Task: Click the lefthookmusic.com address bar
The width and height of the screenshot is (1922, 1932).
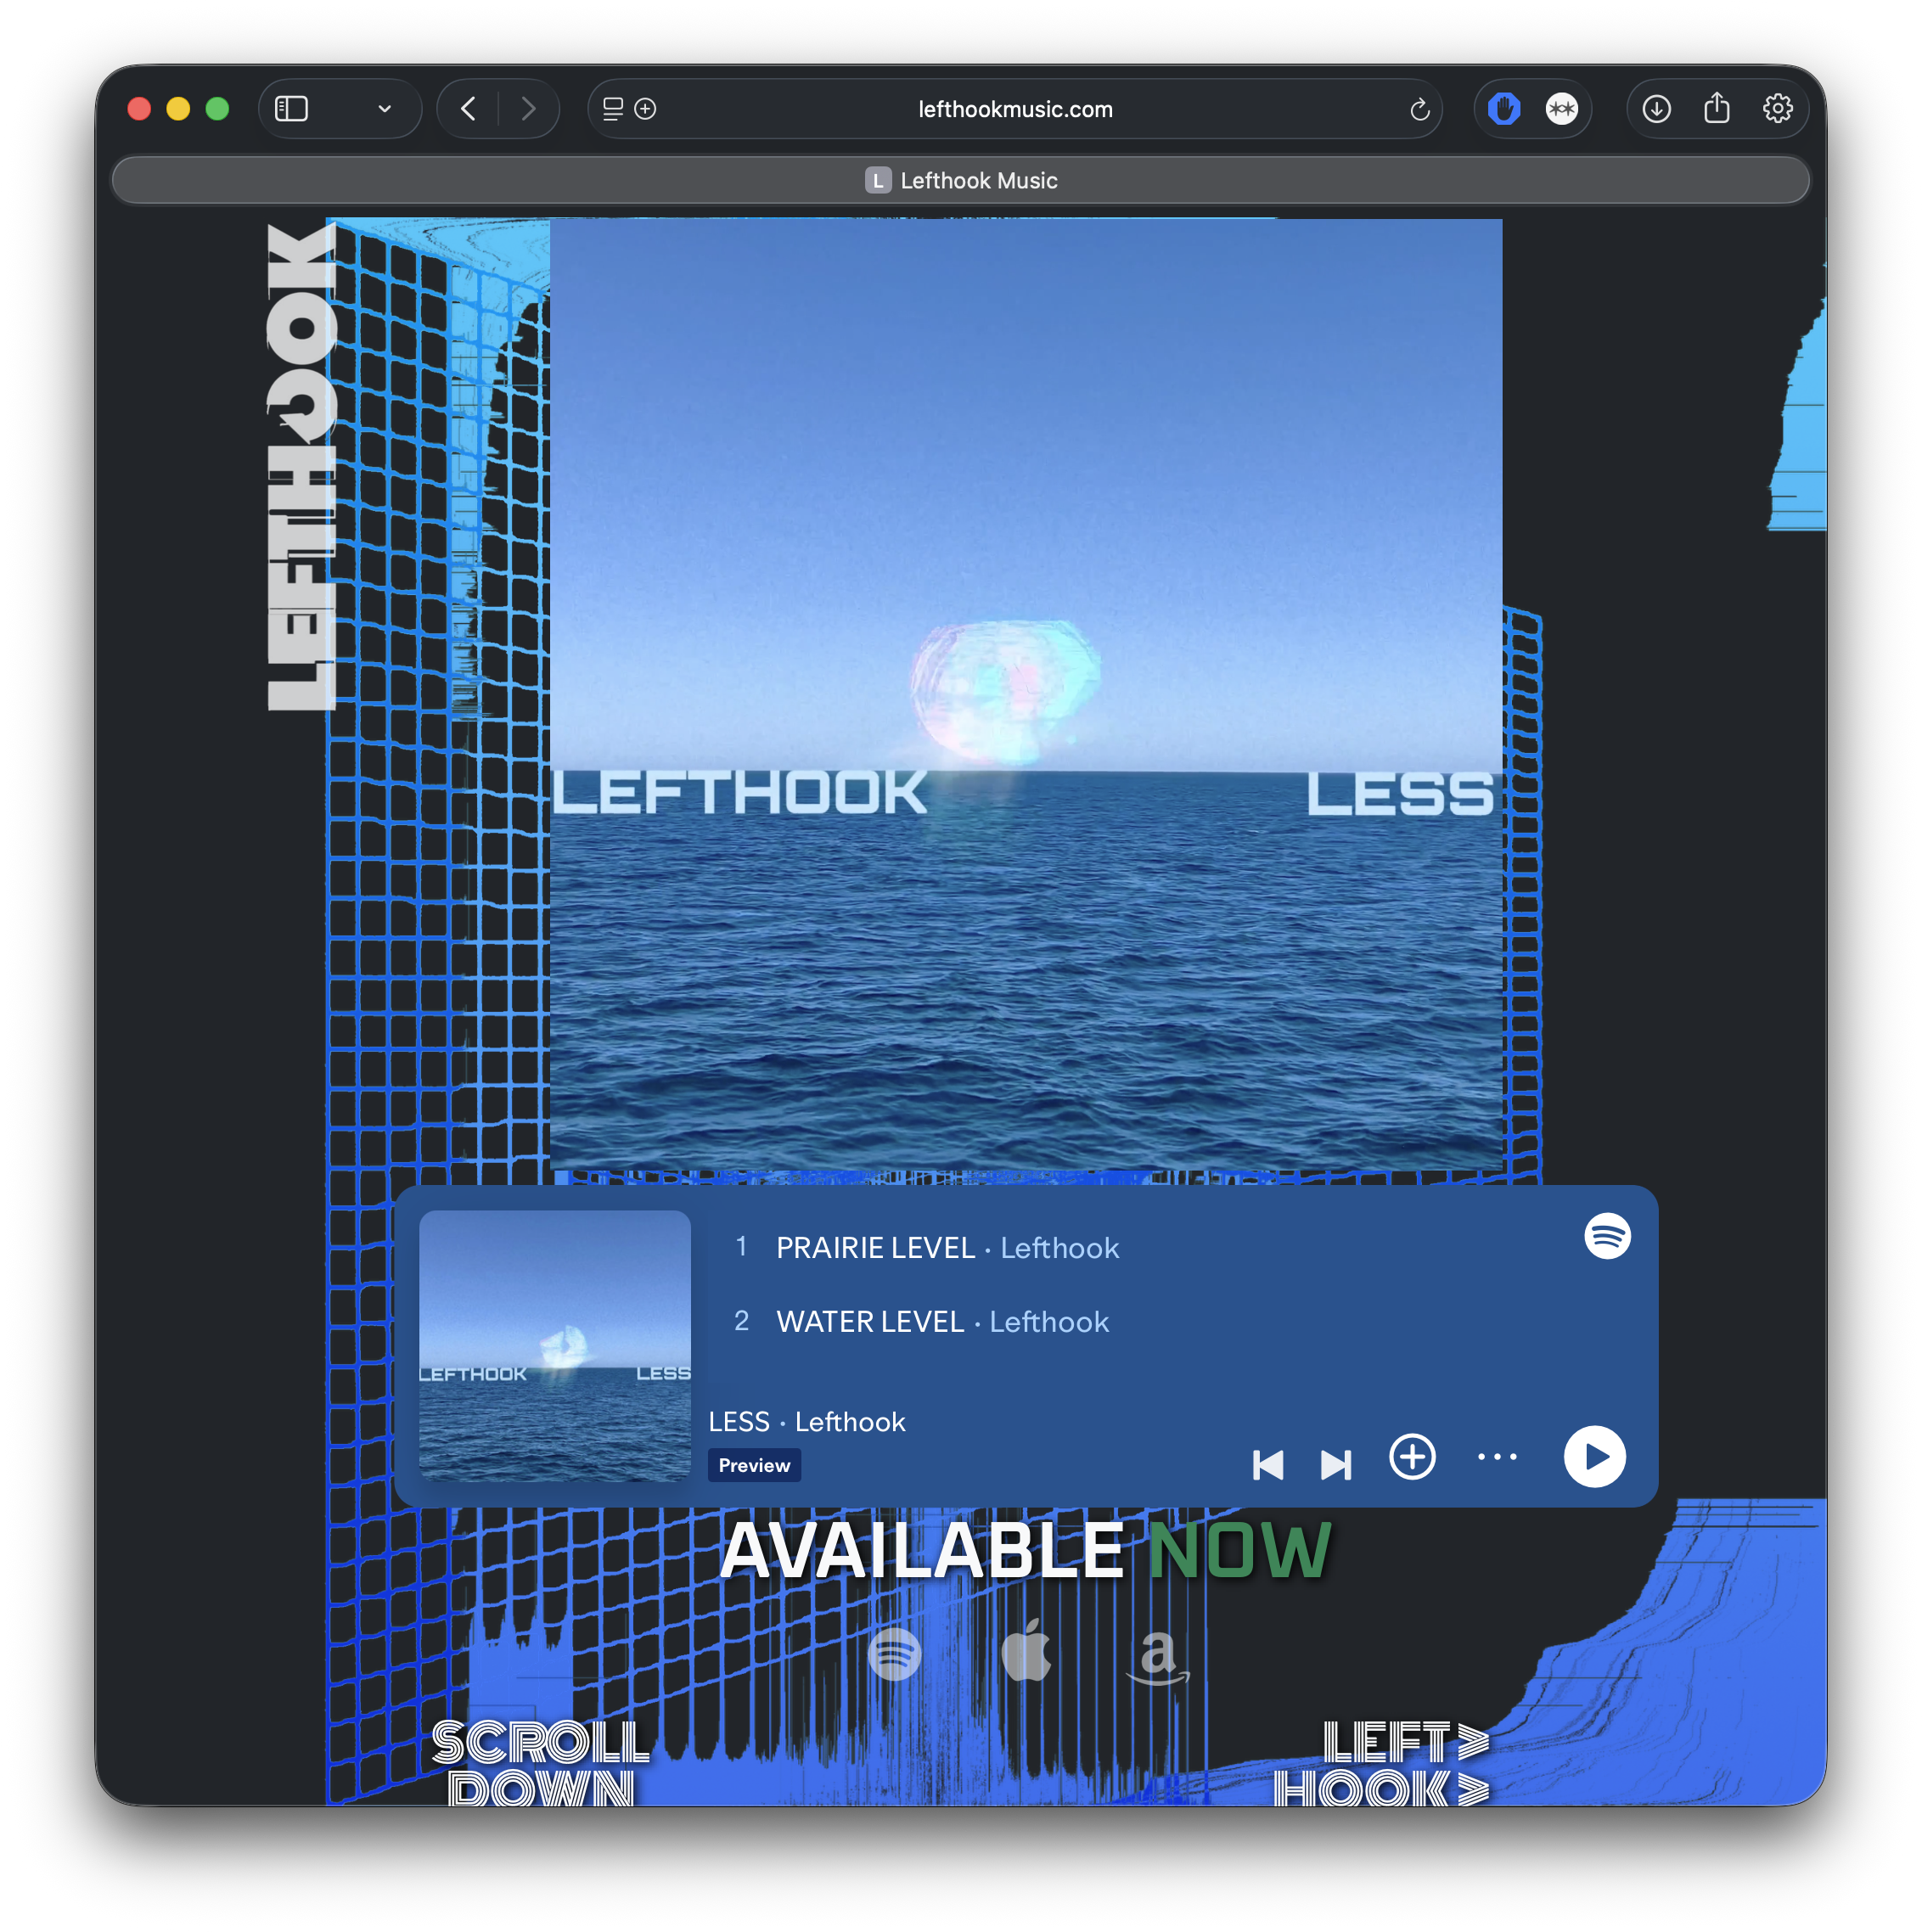Action: [x=1014, y=109]
